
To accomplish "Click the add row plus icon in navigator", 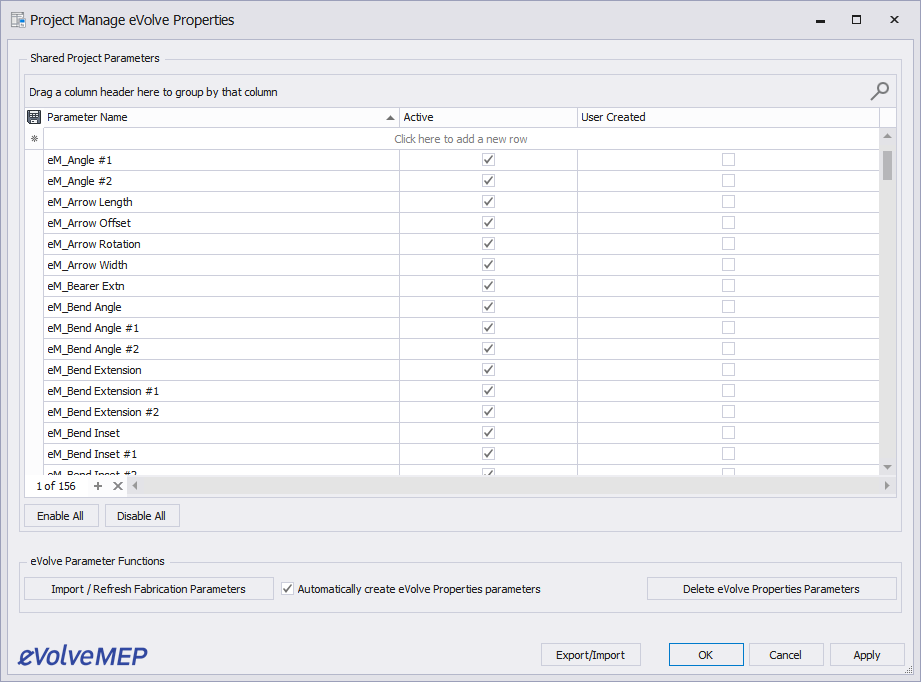I will coord(98,486).
